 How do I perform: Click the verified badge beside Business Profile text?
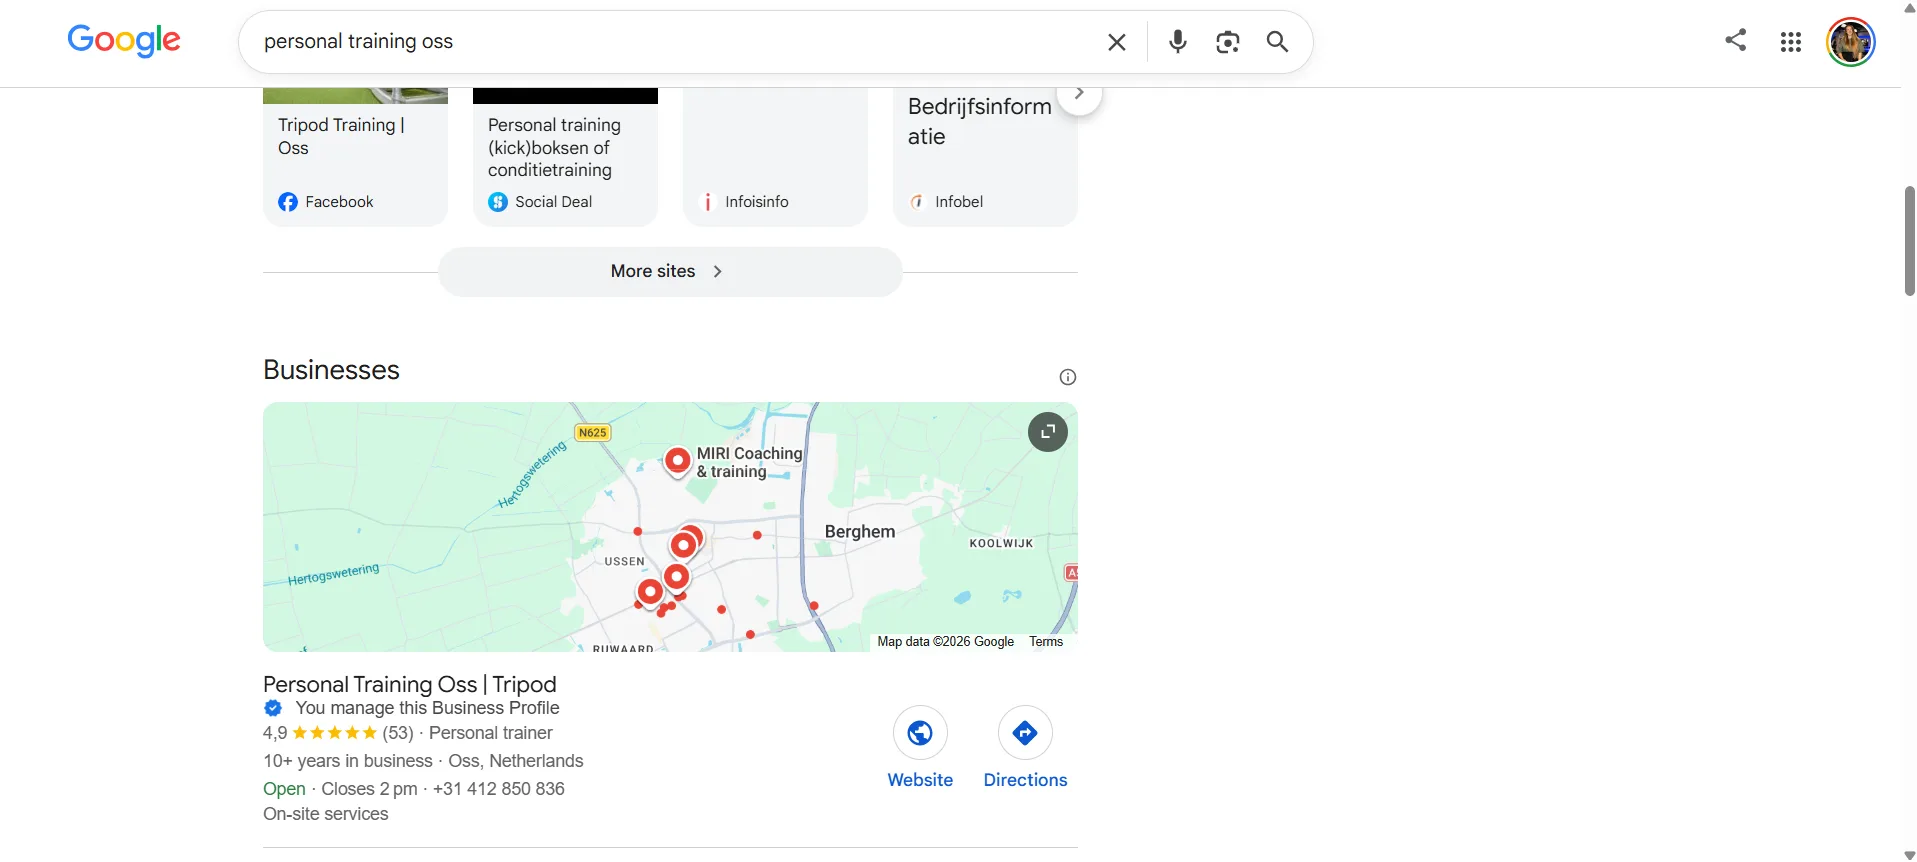point(273,708)
